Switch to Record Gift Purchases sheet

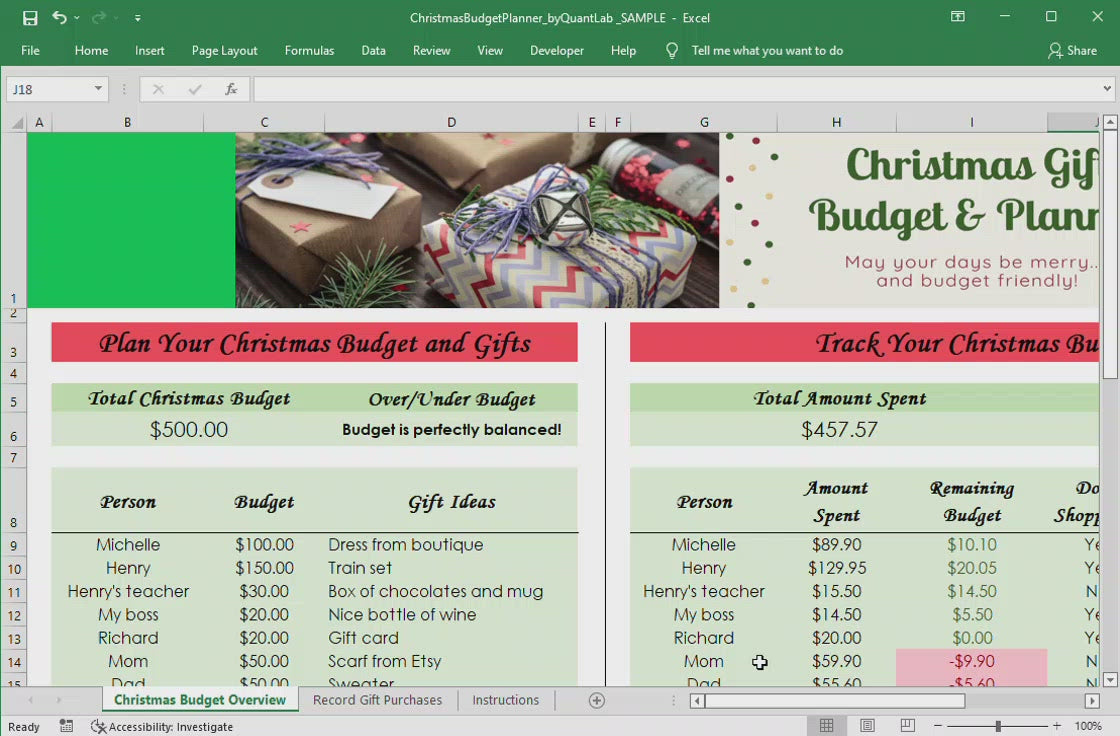click(377, 700)
